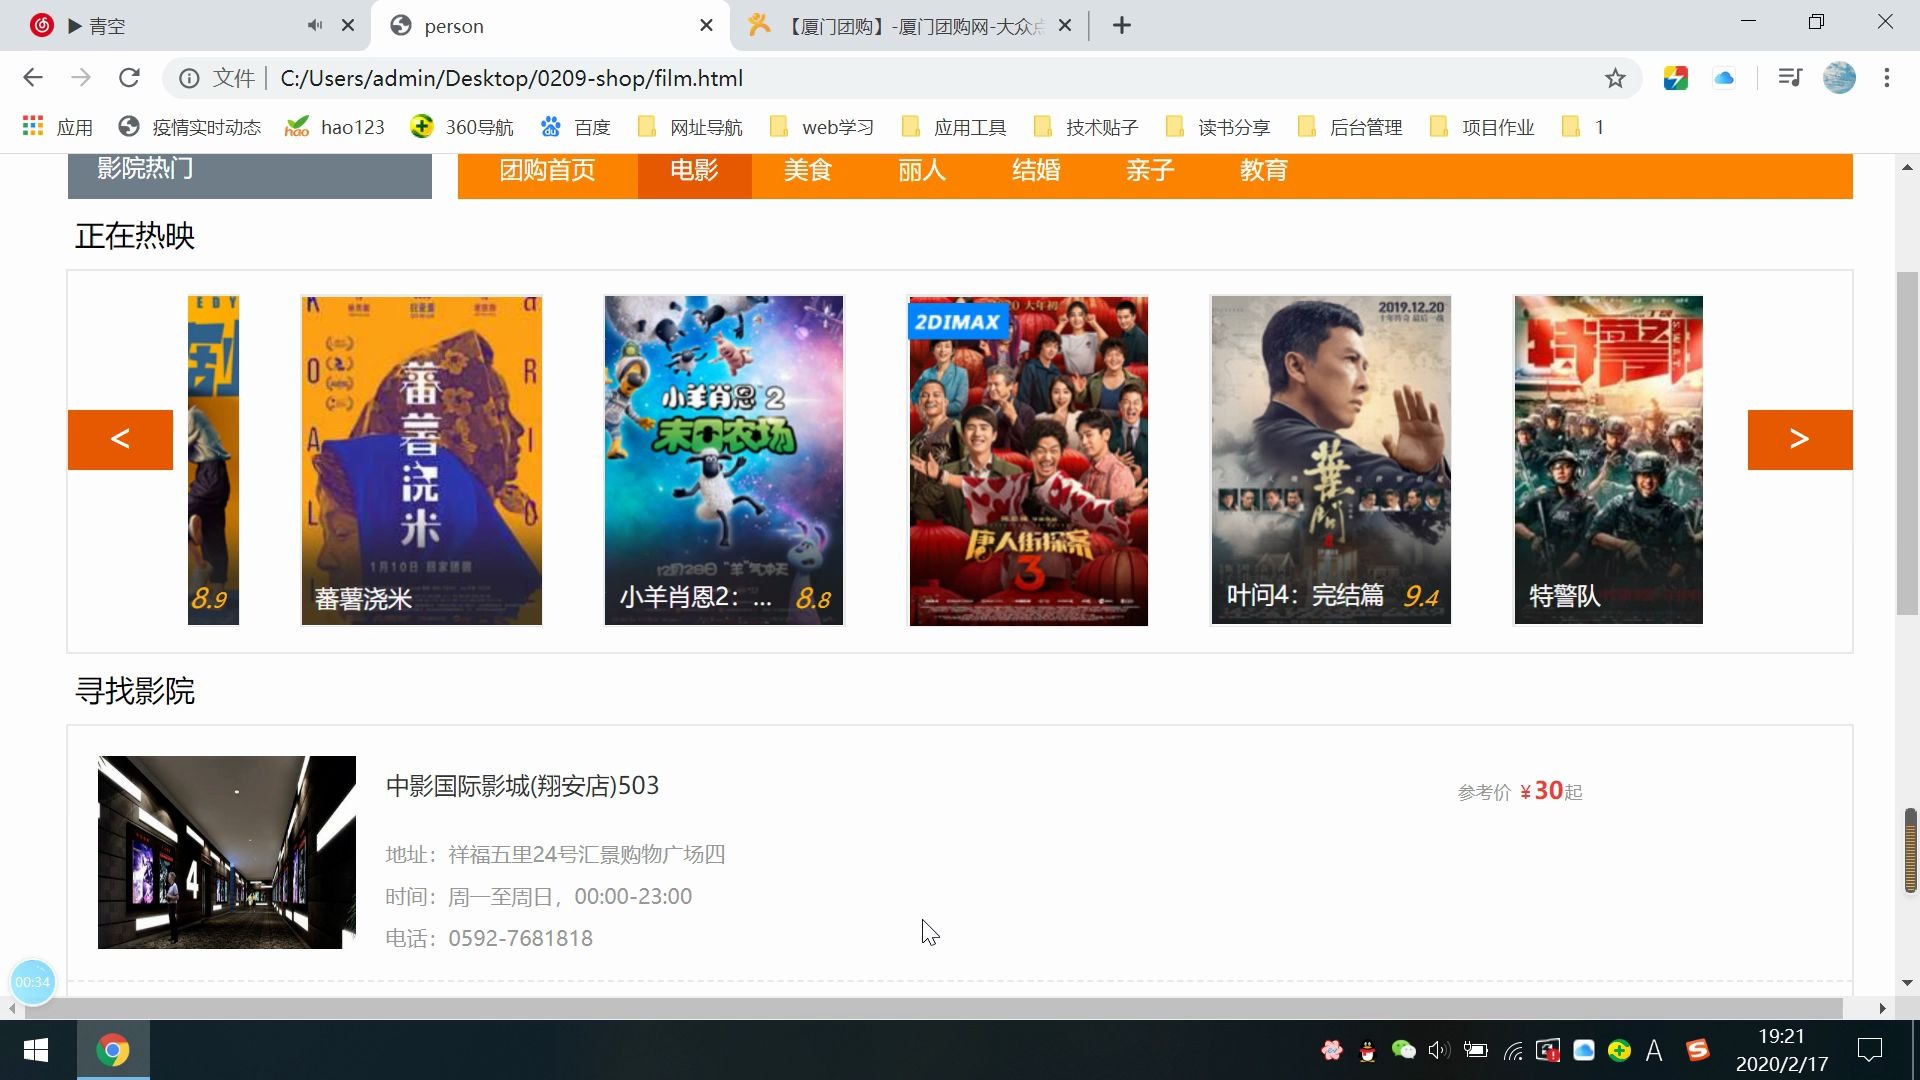The width and height of the screenshot is (1920, 1080).
Task: Close the person tab
Action: (707, 25)
